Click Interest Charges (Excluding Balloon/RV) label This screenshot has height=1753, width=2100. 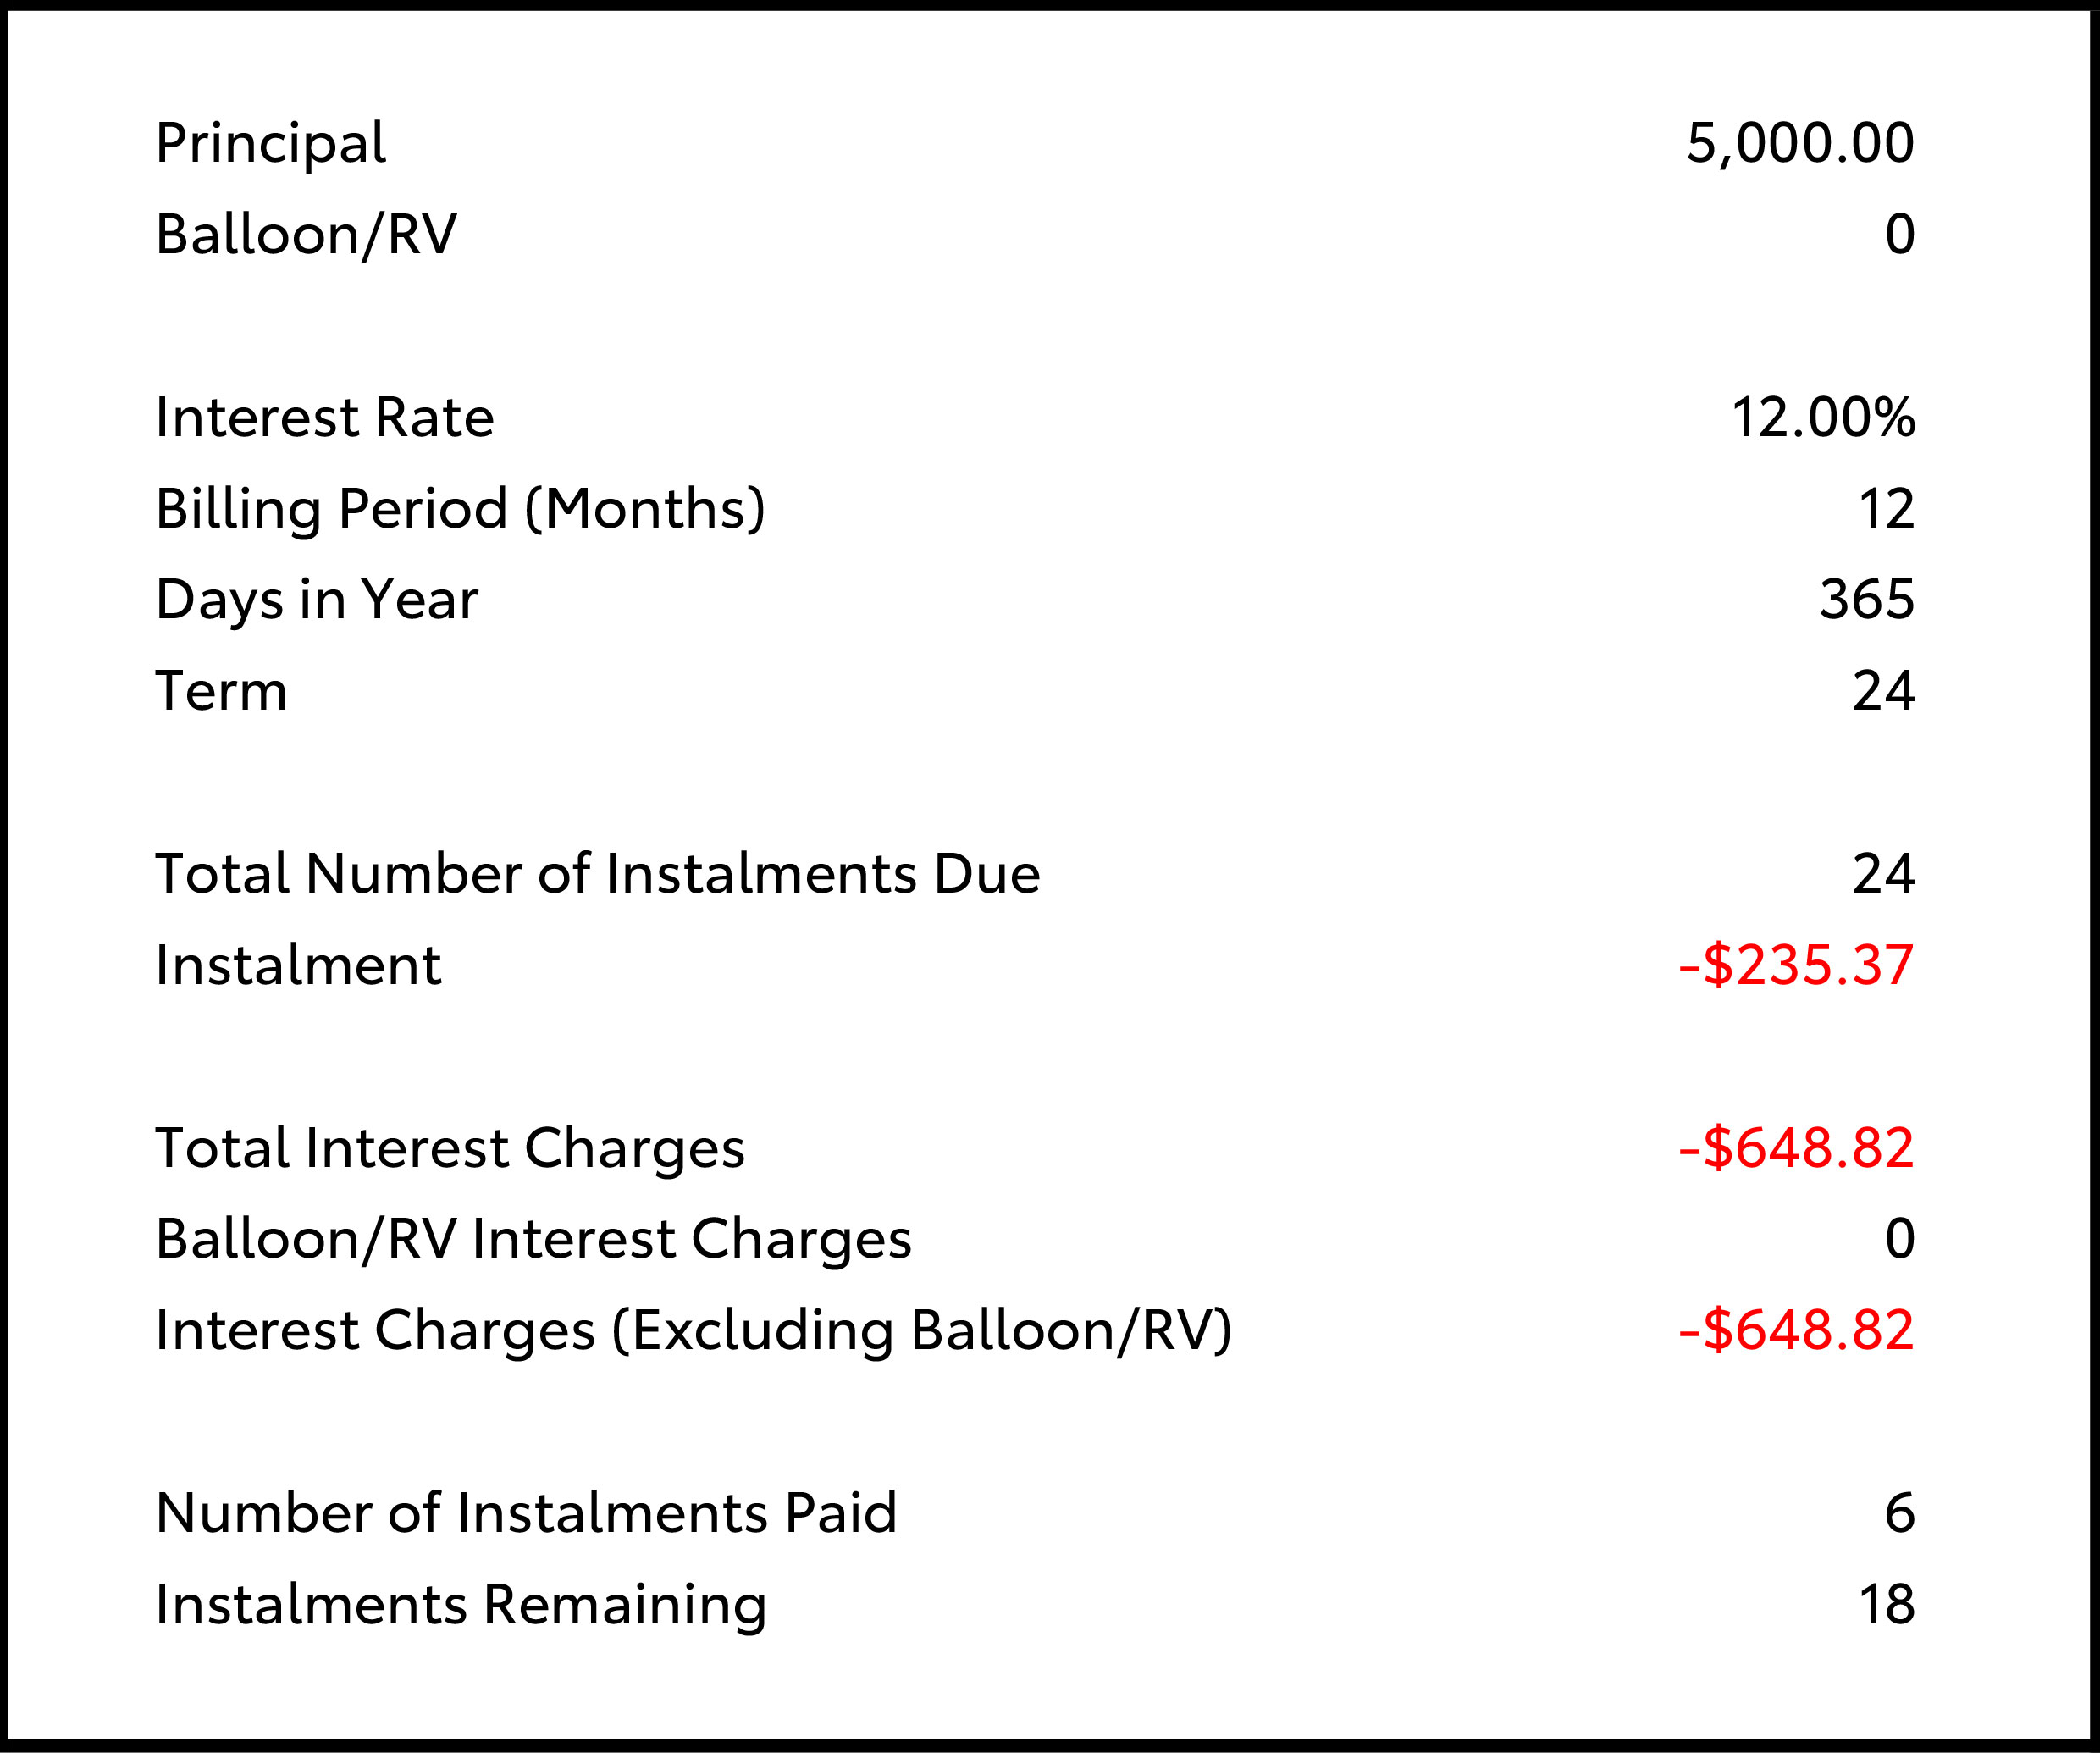694,1330
